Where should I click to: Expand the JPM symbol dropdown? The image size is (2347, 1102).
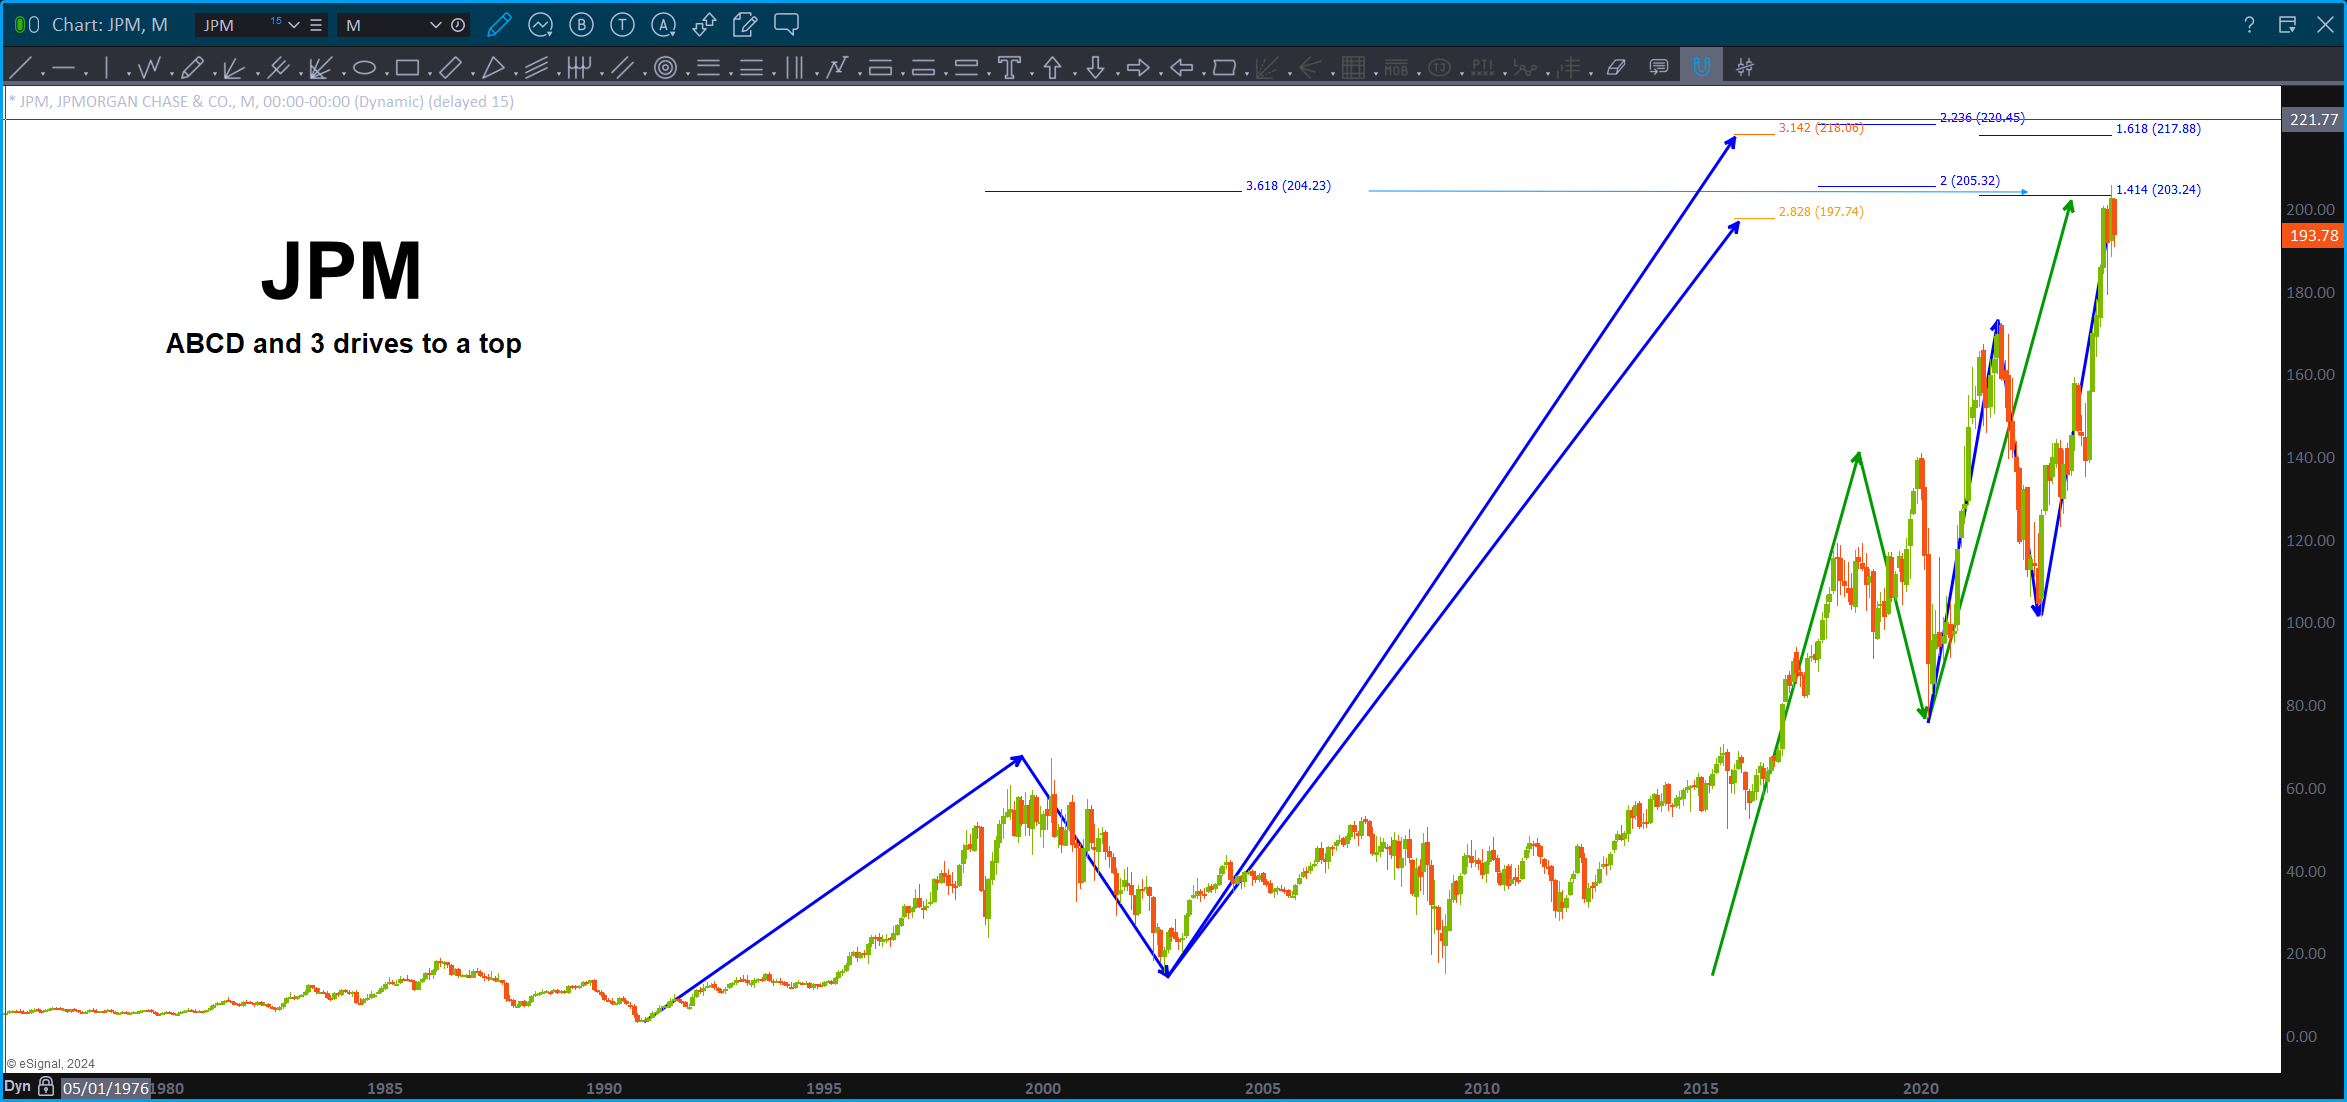pos(294,25)
